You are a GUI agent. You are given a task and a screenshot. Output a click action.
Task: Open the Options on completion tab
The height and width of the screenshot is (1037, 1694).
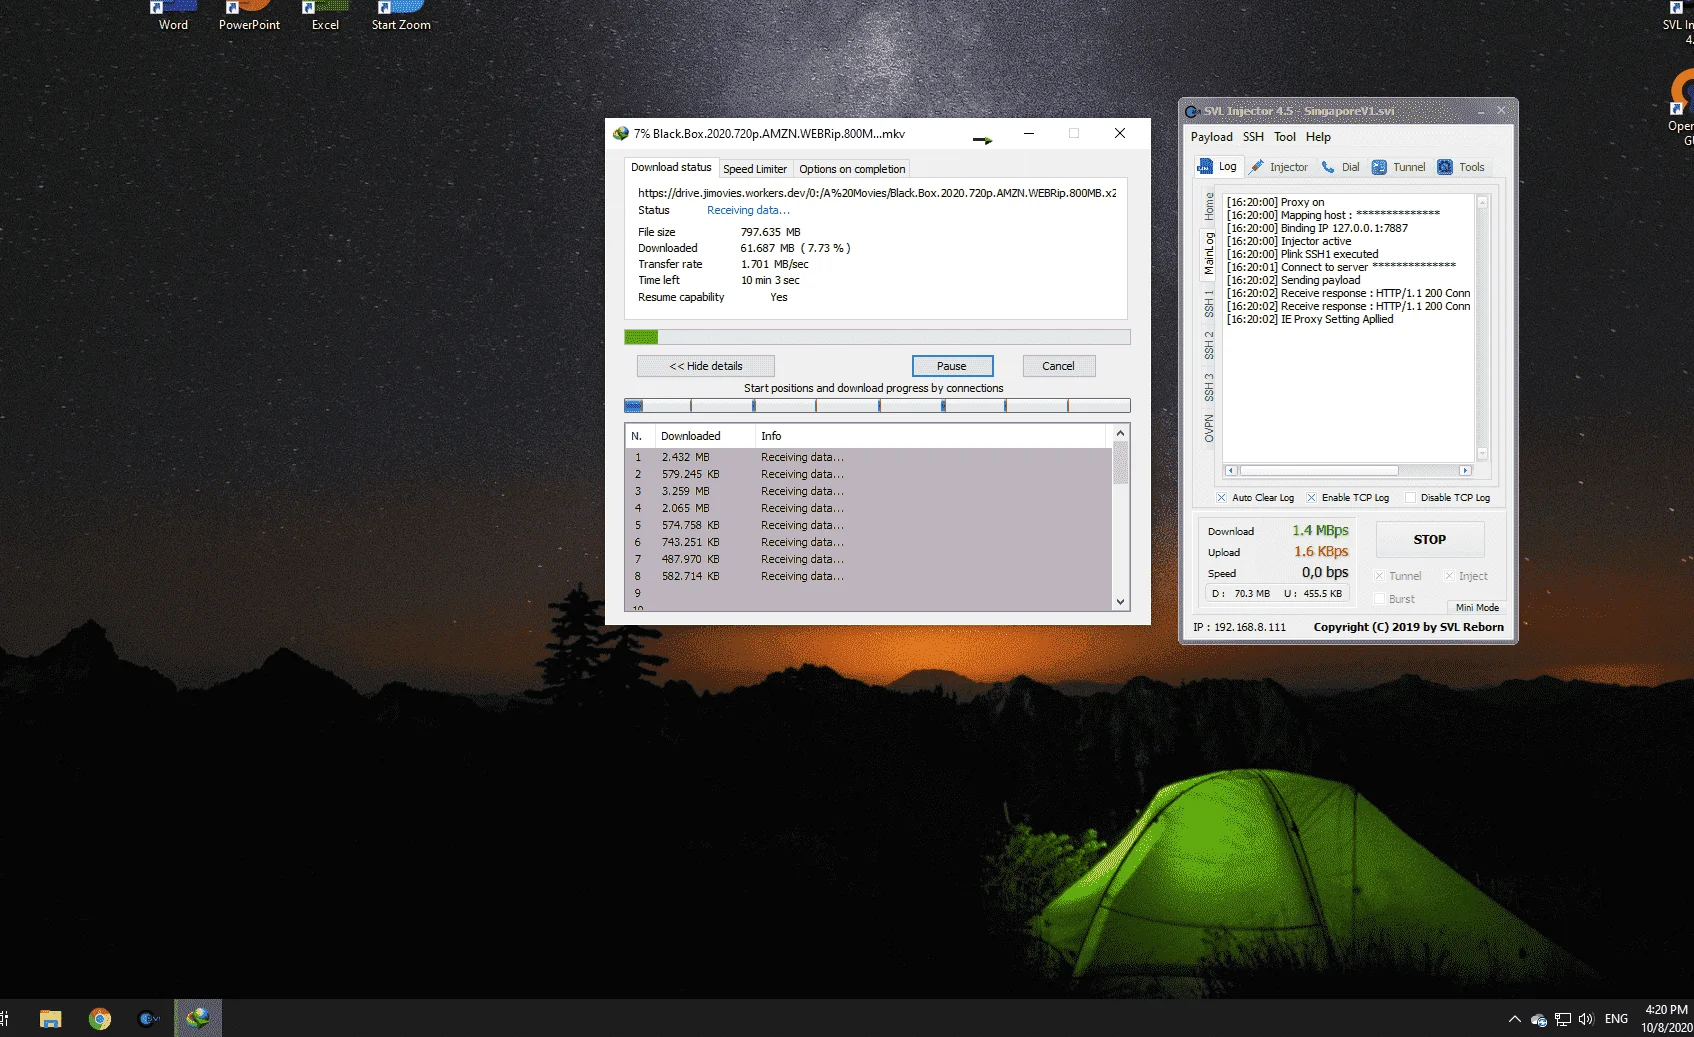pyautogui.click(x=852, y=169)
